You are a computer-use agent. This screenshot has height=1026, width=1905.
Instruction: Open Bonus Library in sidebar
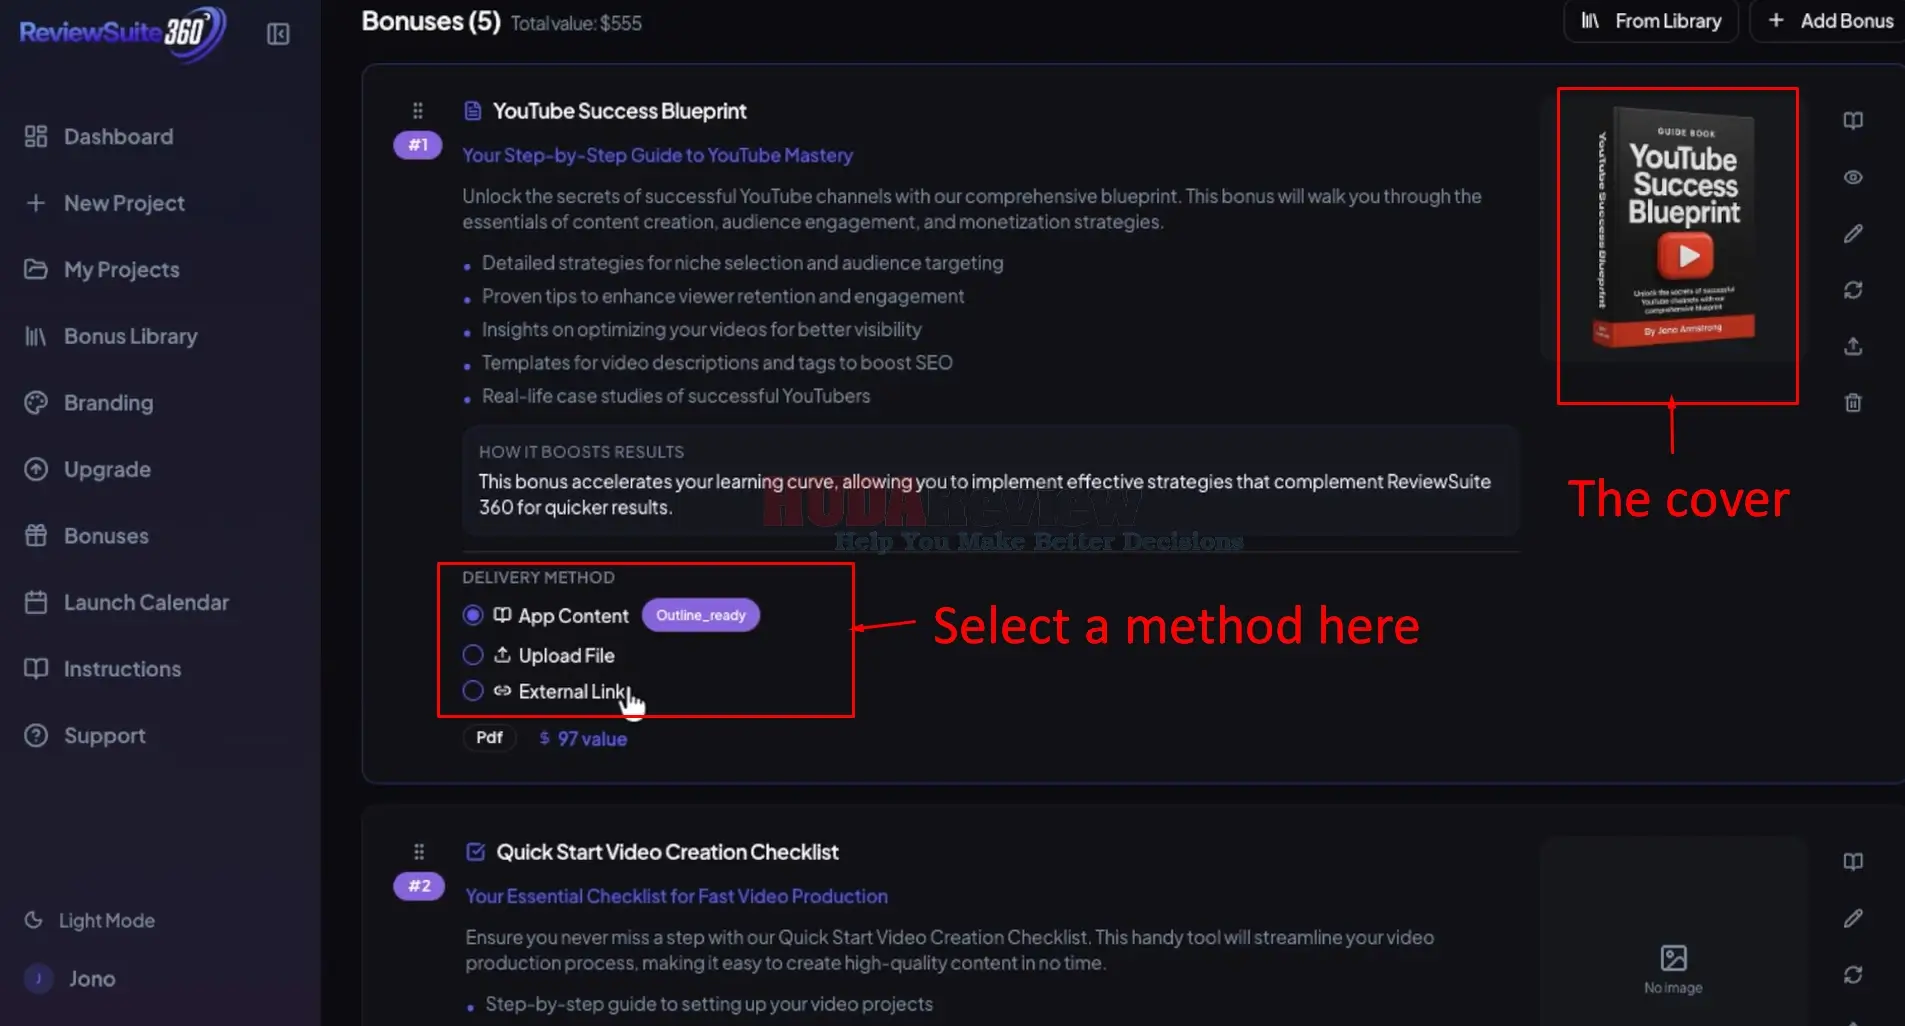pos(130,336)
